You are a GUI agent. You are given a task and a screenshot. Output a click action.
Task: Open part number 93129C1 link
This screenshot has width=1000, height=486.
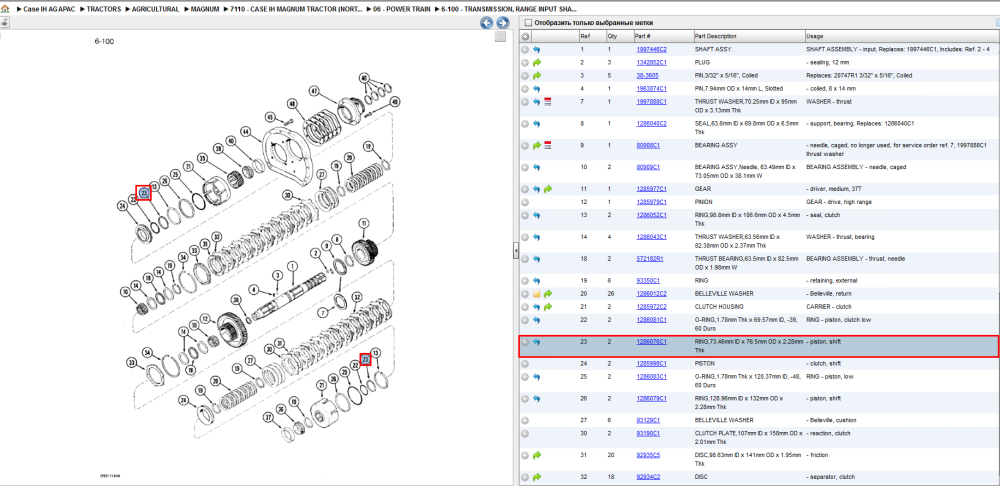tap(648, 420)
